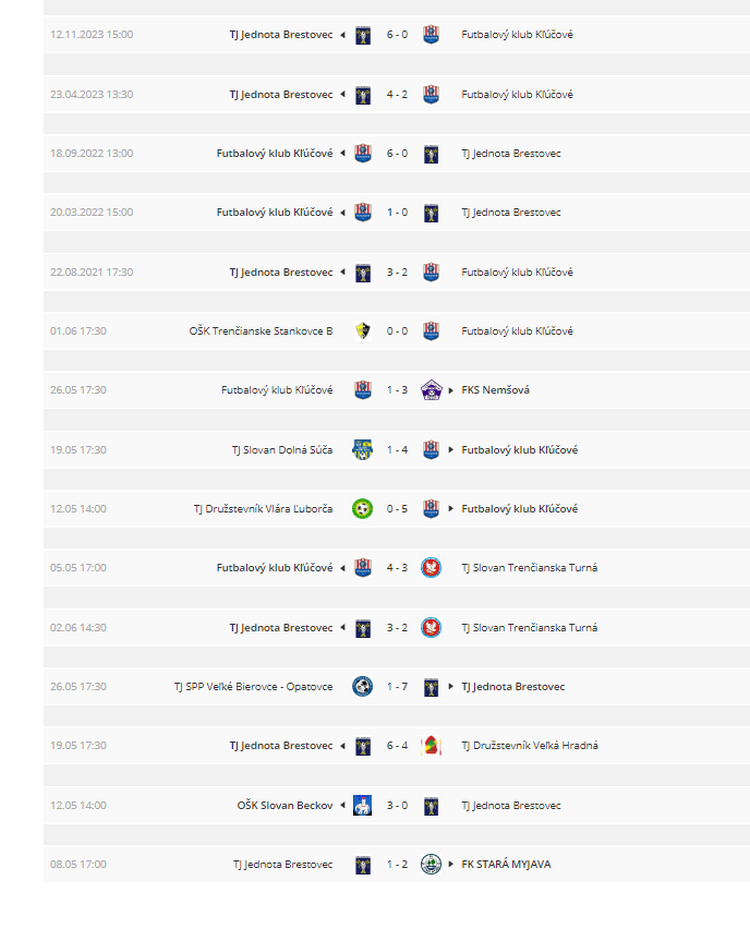Image resolution: width=750 pixels, height=929 pixels.
Task: Click OŠK Slovan Beckov club crest
Action: pos(363,805)
